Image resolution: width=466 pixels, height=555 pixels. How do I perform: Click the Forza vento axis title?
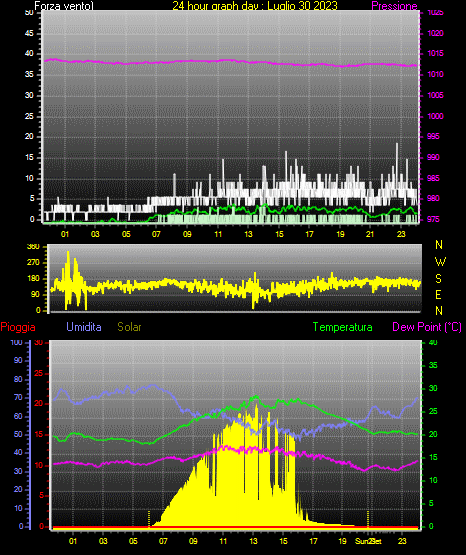[64, 6]
